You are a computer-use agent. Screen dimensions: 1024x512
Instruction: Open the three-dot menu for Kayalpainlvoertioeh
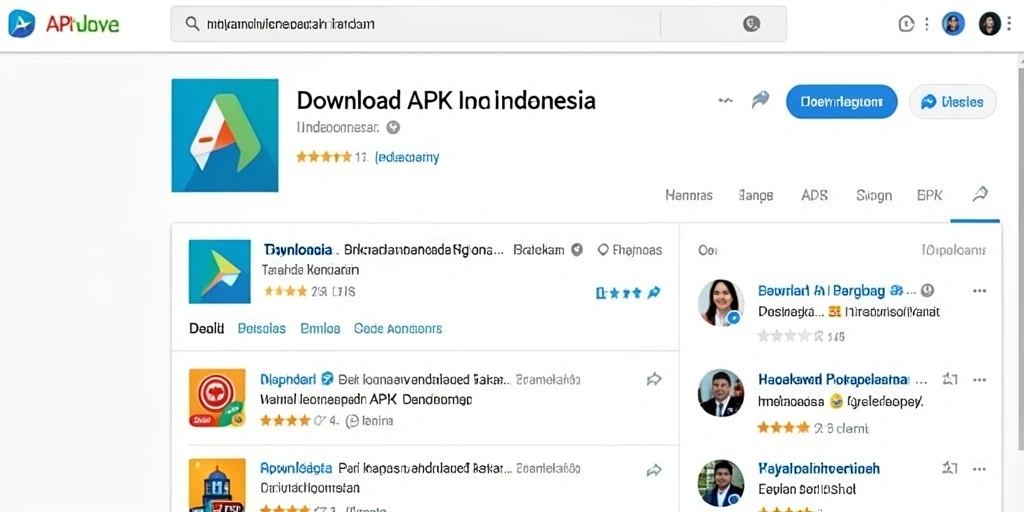[x=980, y=469]
